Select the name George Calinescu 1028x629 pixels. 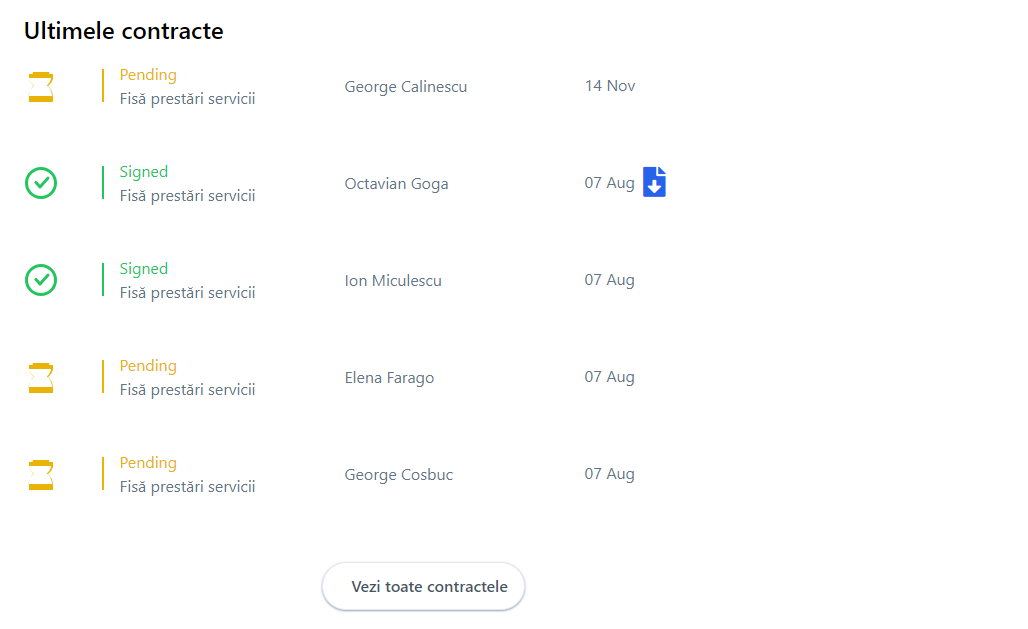point(405,87)
